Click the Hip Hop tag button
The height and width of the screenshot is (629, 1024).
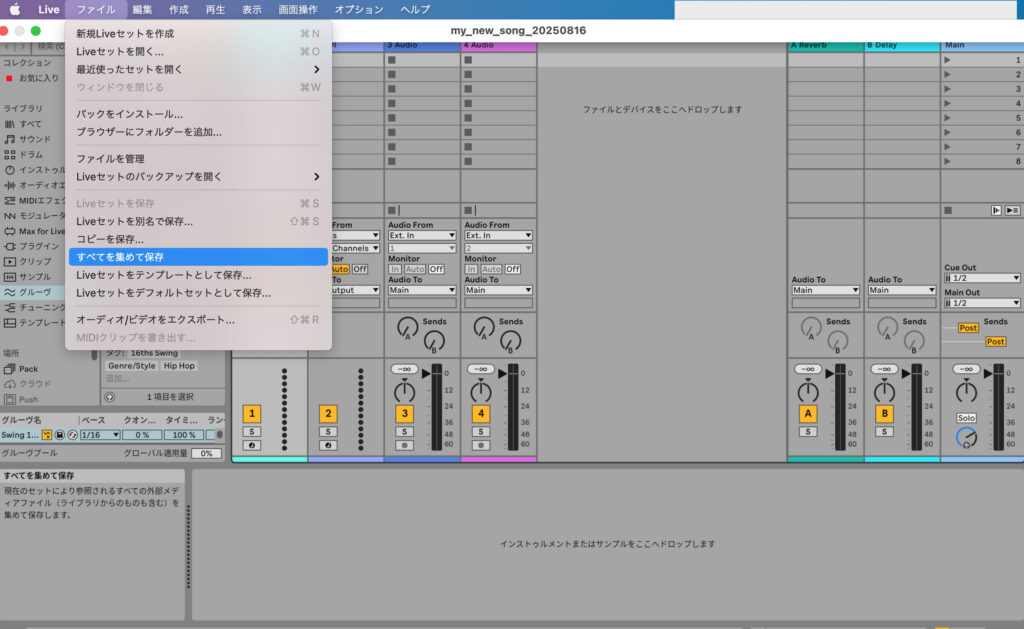coord(179,366)
